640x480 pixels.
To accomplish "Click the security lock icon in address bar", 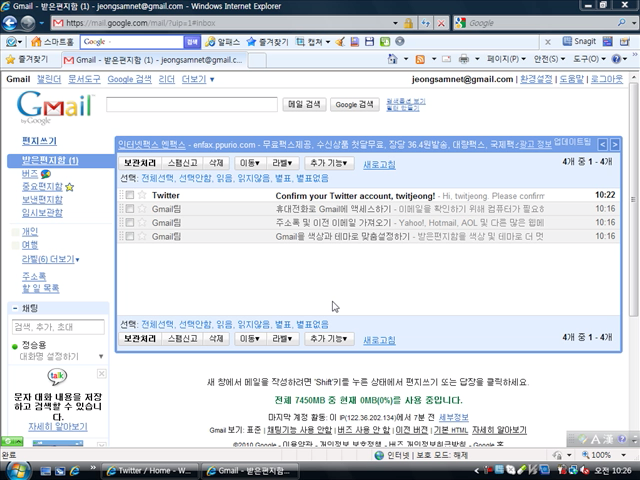I will [408, 23].
